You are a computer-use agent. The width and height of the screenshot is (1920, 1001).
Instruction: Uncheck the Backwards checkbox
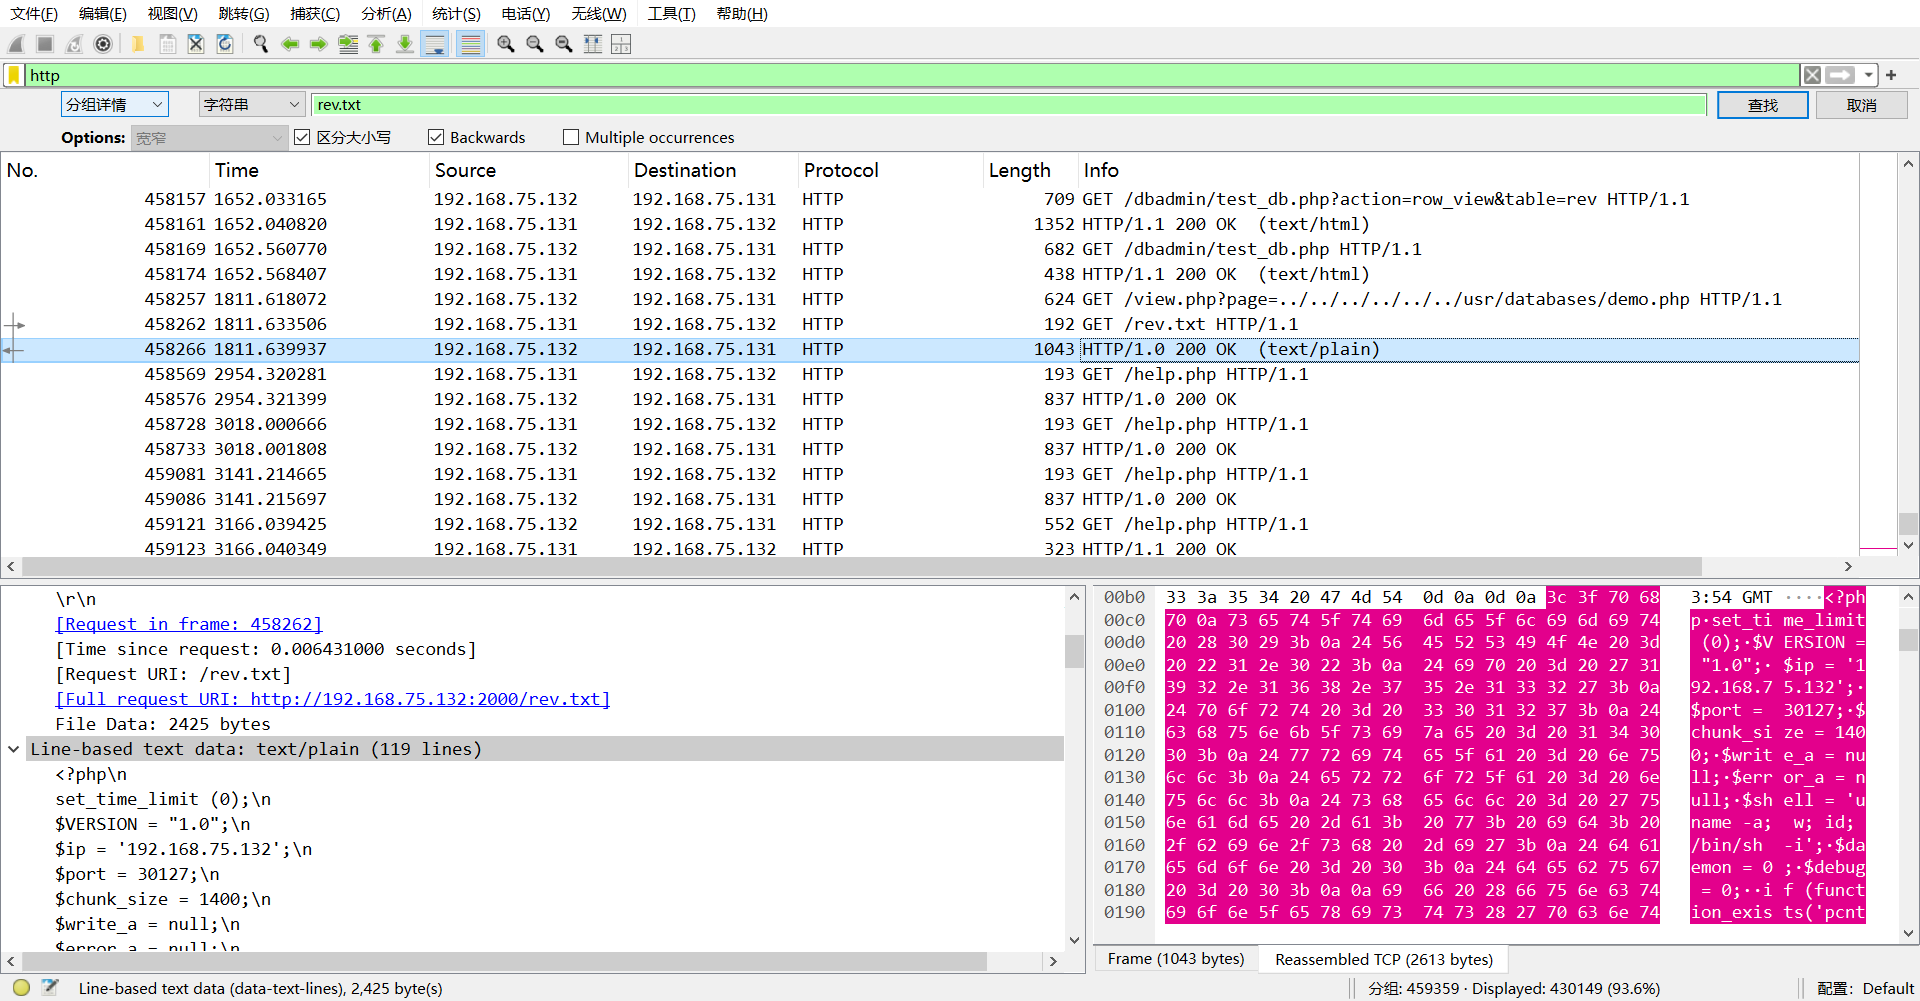click(436, 137)
